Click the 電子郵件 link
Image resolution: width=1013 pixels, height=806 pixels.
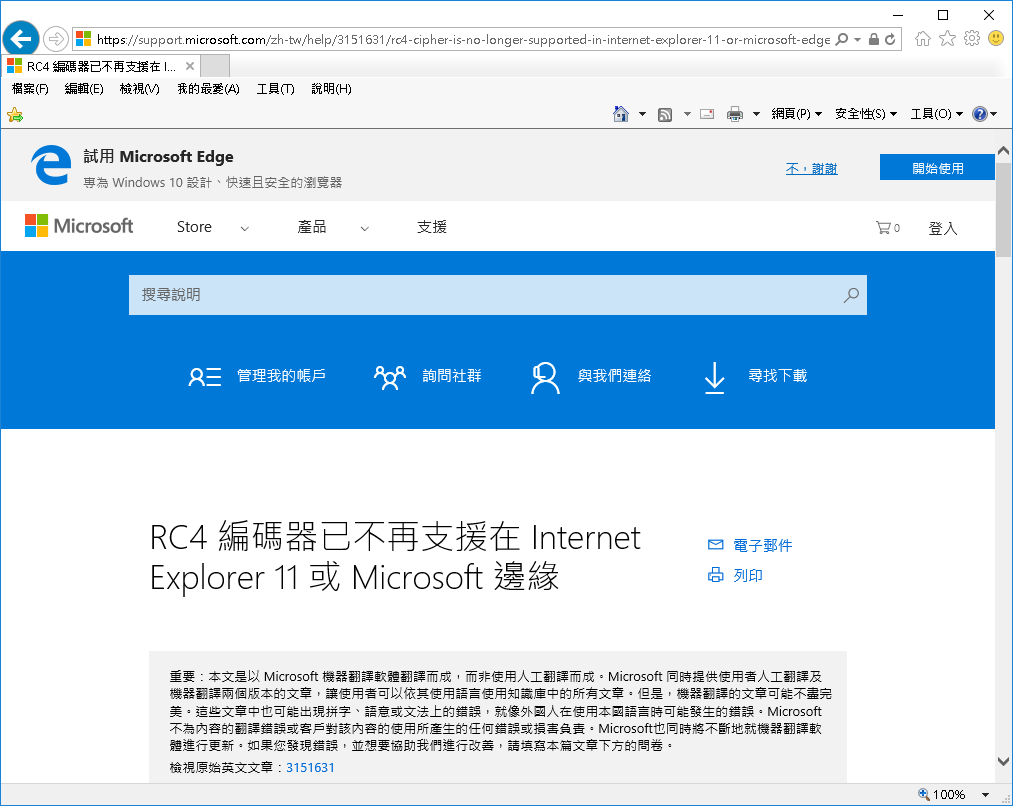point(762,545)
